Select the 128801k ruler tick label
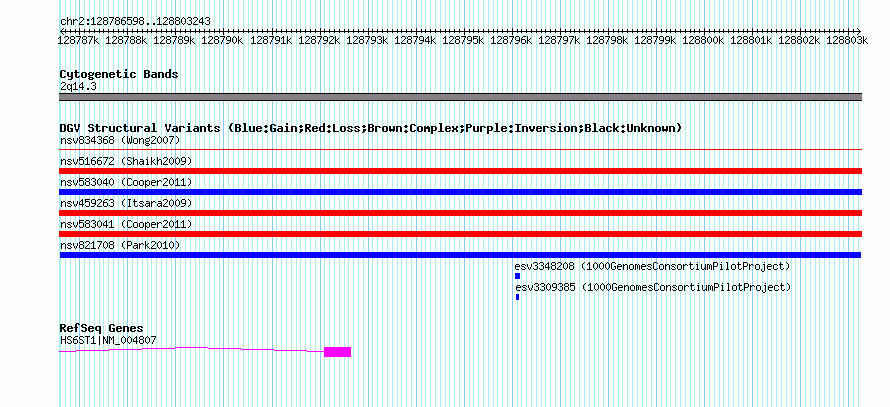Image resolution: width=890 pixels, height=407 pixels. (751, 40)
